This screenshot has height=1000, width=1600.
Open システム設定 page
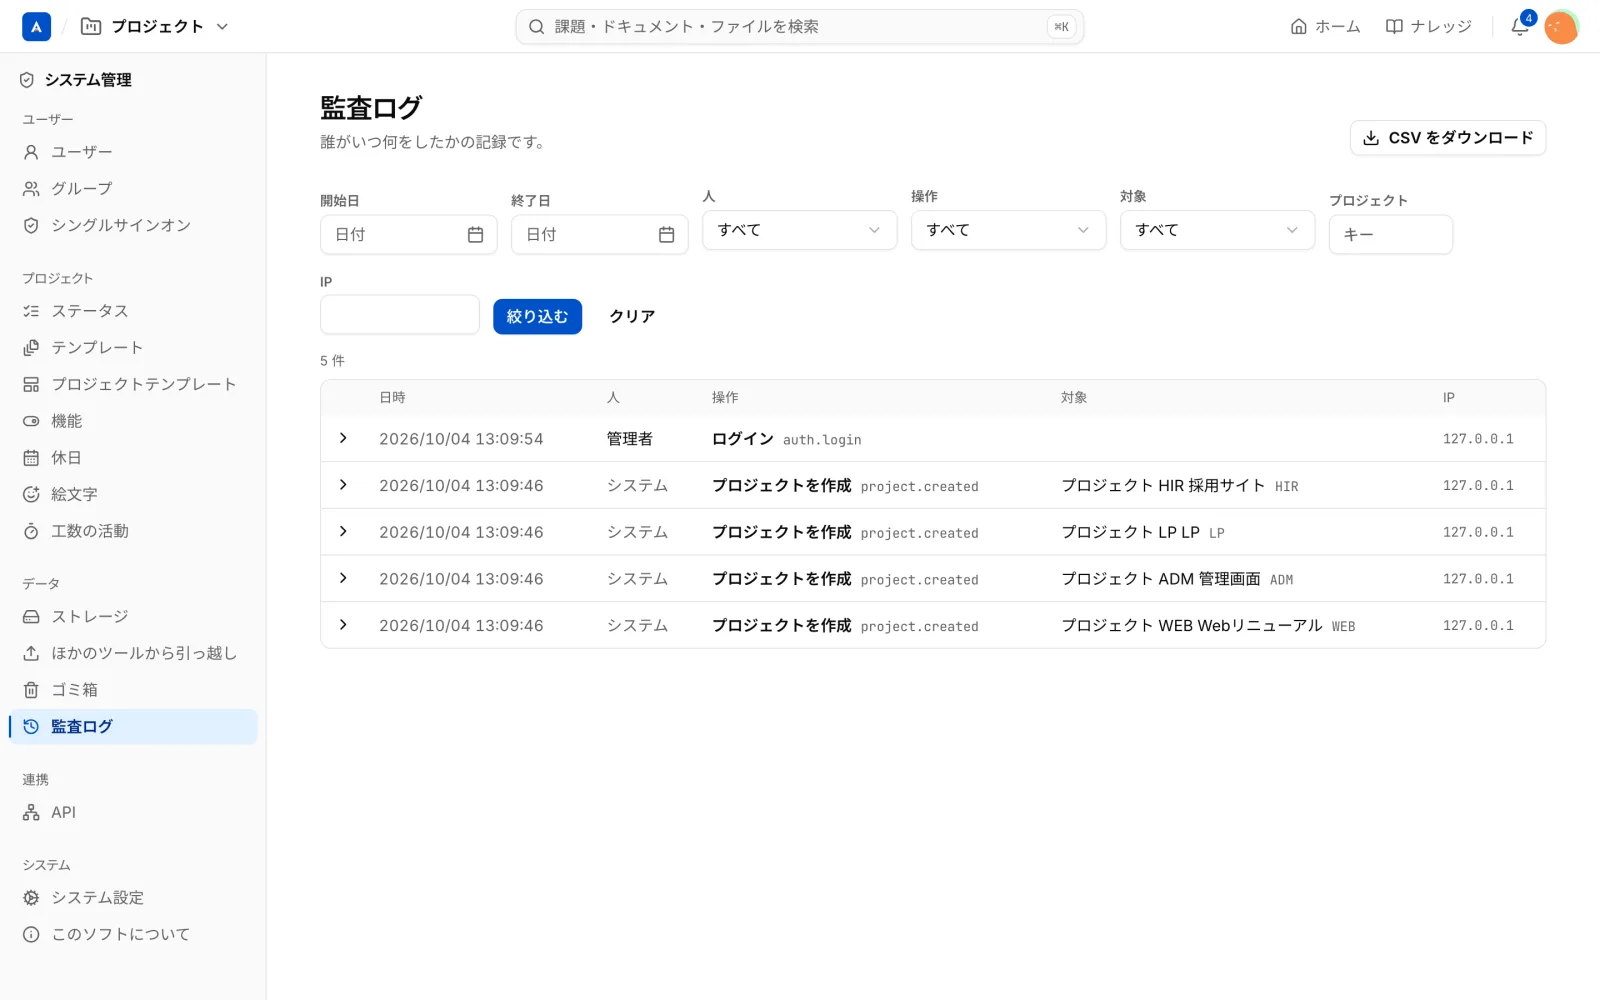(x=133, y=898)
